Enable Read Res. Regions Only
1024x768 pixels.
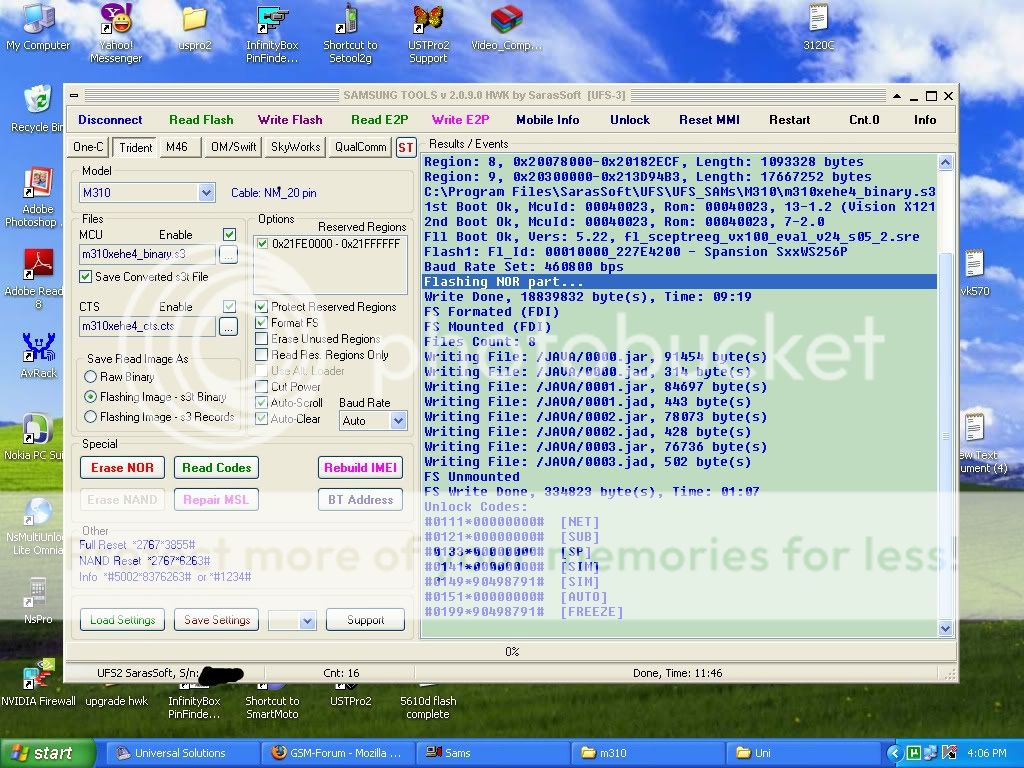click(x=261, y=355)
